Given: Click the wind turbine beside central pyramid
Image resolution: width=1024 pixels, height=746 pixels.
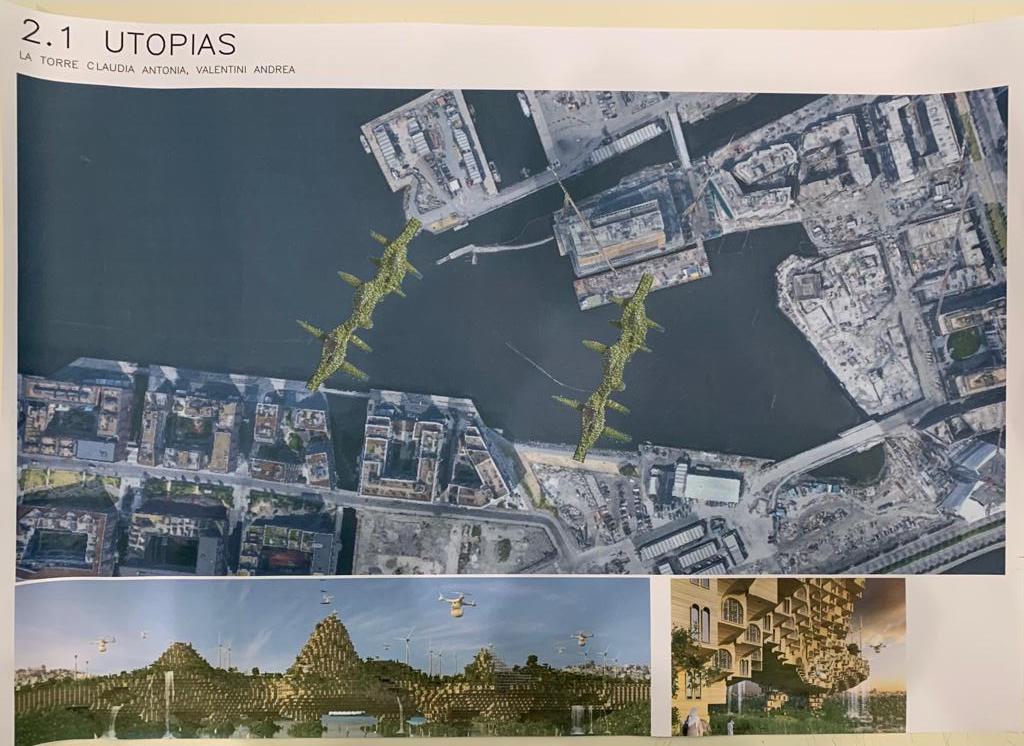Looking at the screenshot, I should pyautogui.click(x=407, y=645).
